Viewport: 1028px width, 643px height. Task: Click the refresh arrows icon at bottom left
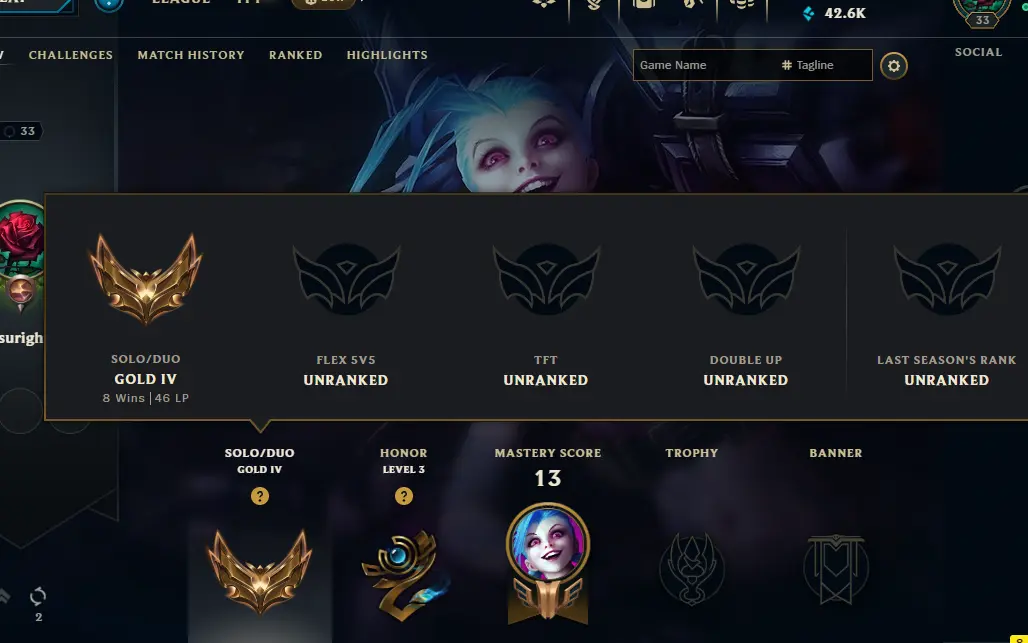pyautogui.click(x=38, y=596)
